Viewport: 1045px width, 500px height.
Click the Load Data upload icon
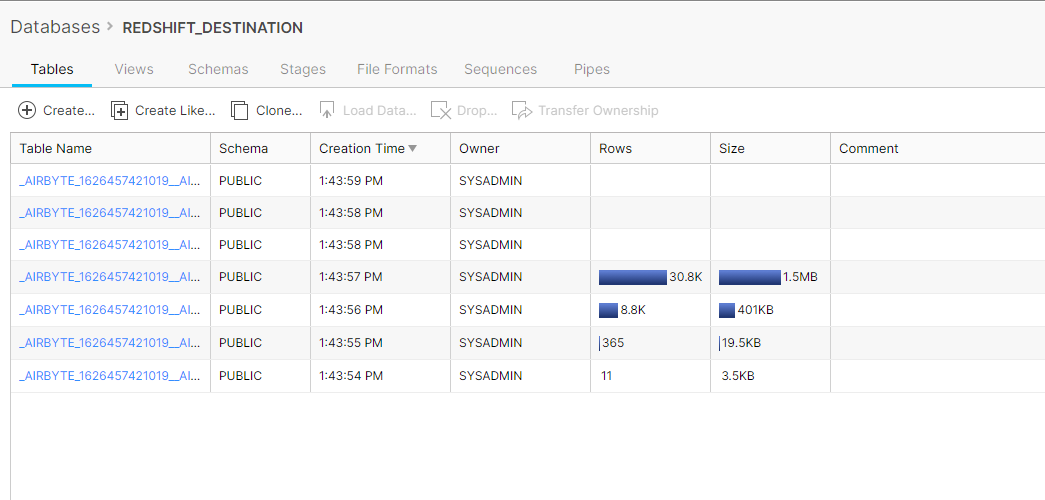click(x=326, y=110)
